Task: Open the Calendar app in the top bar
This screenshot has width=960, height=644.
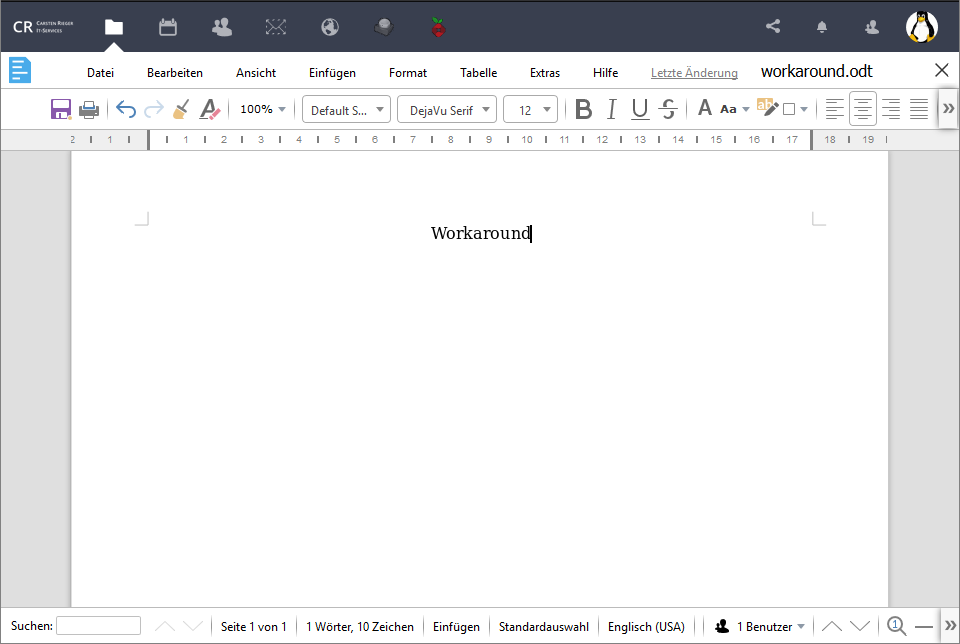Action: click(167, 28)
